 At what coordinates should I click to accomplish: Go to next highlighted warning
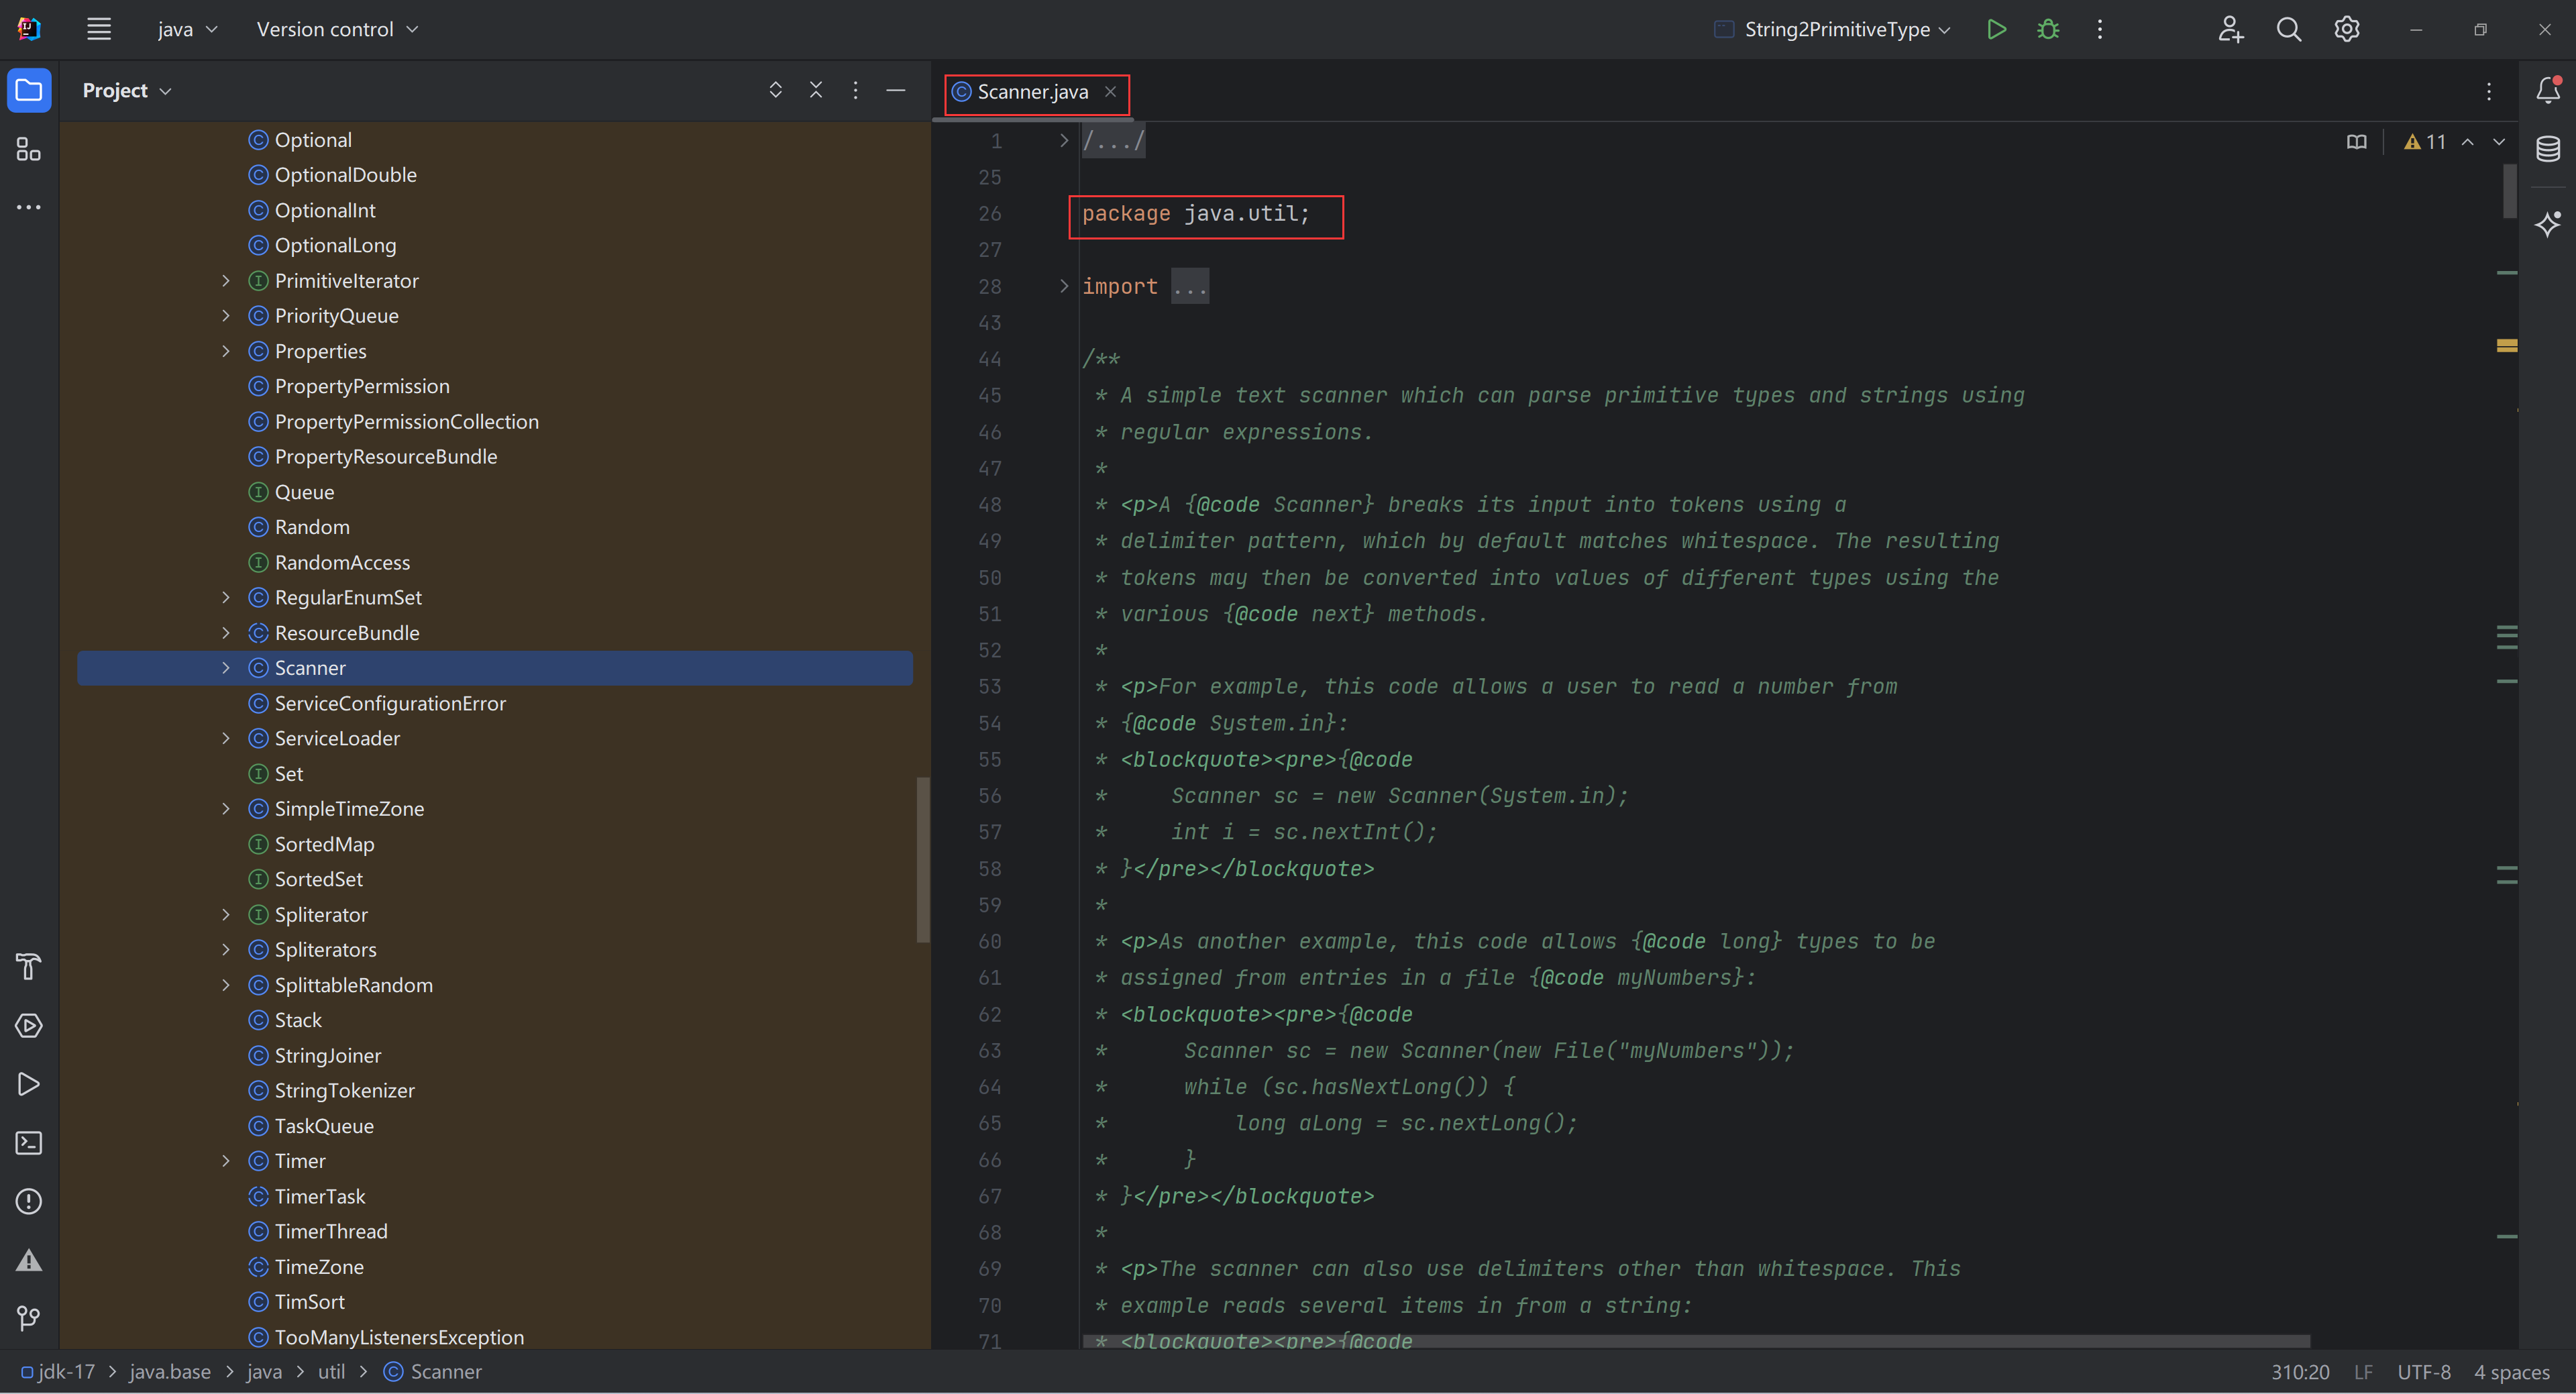click(2499, 142)
